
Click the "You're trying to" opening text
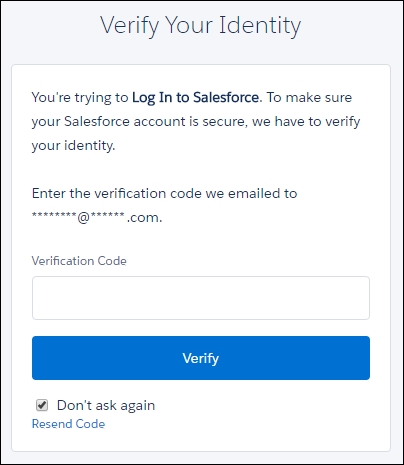(x=80, y=98)
